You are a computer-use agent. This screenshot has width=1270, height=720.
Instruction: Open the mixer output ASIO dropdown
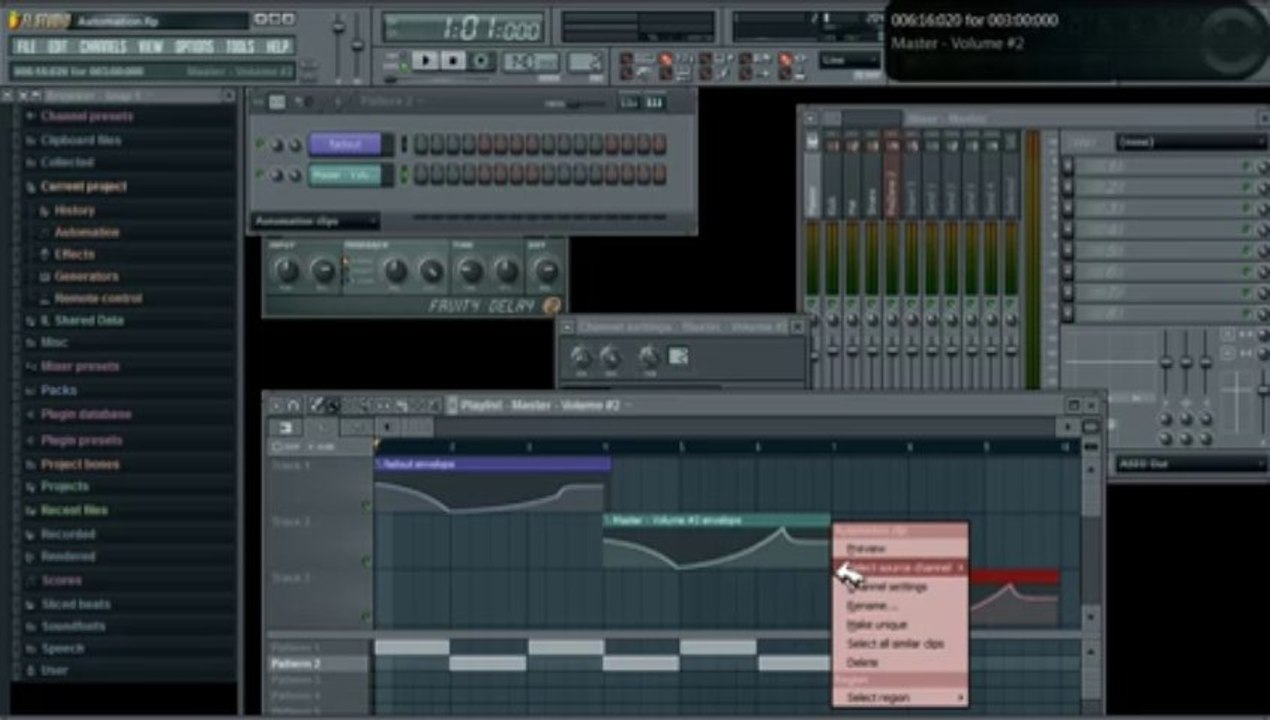click(x=1190, y=464)
